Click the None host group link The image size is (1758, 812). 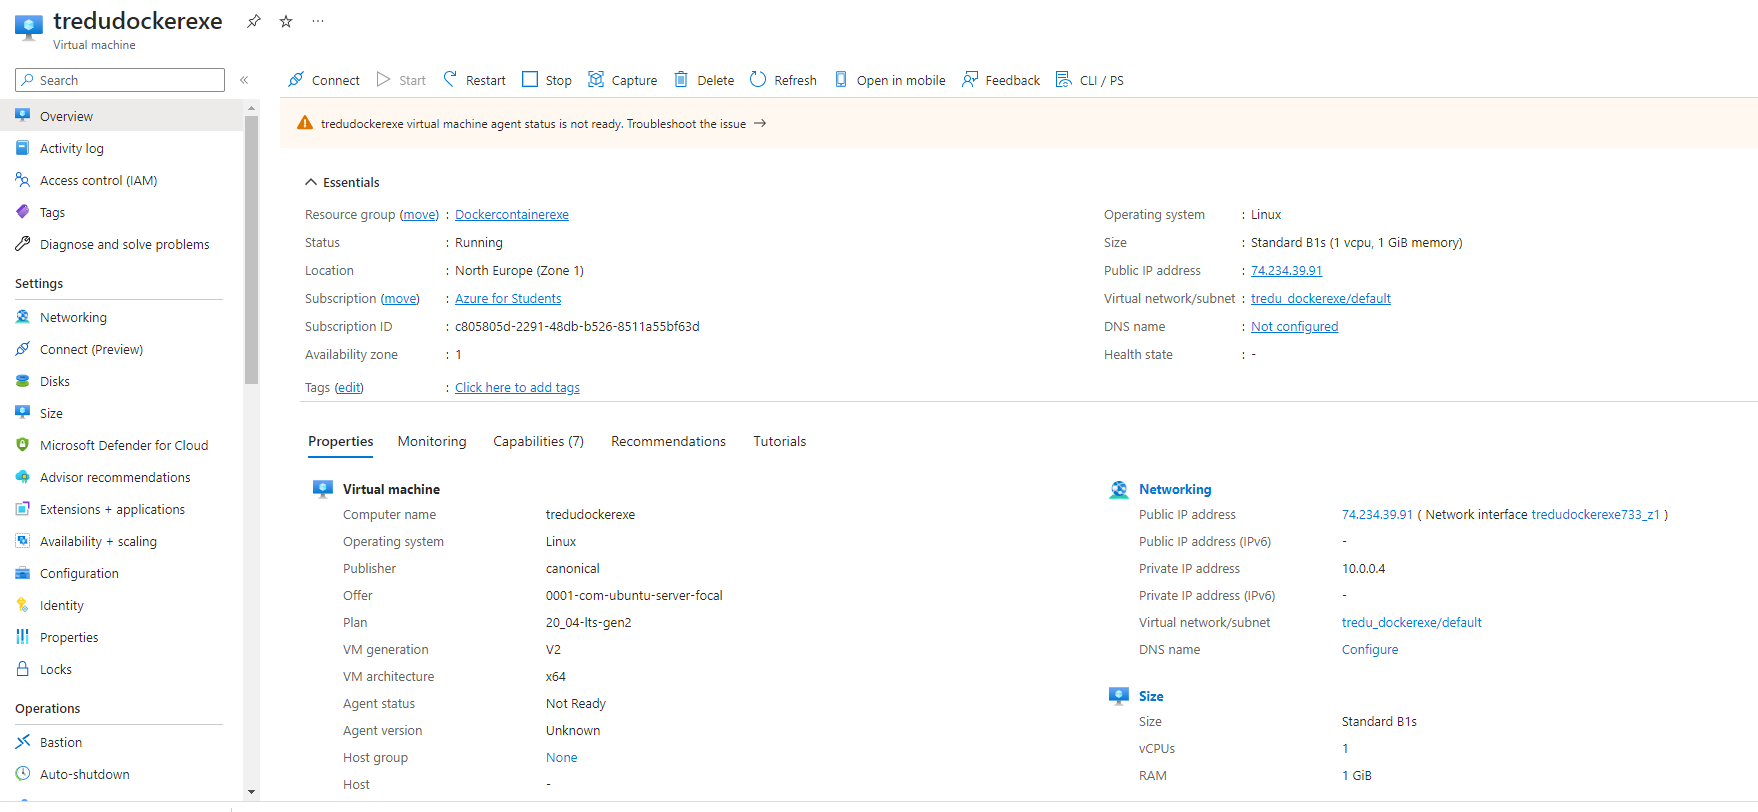[x=561, y=758]
